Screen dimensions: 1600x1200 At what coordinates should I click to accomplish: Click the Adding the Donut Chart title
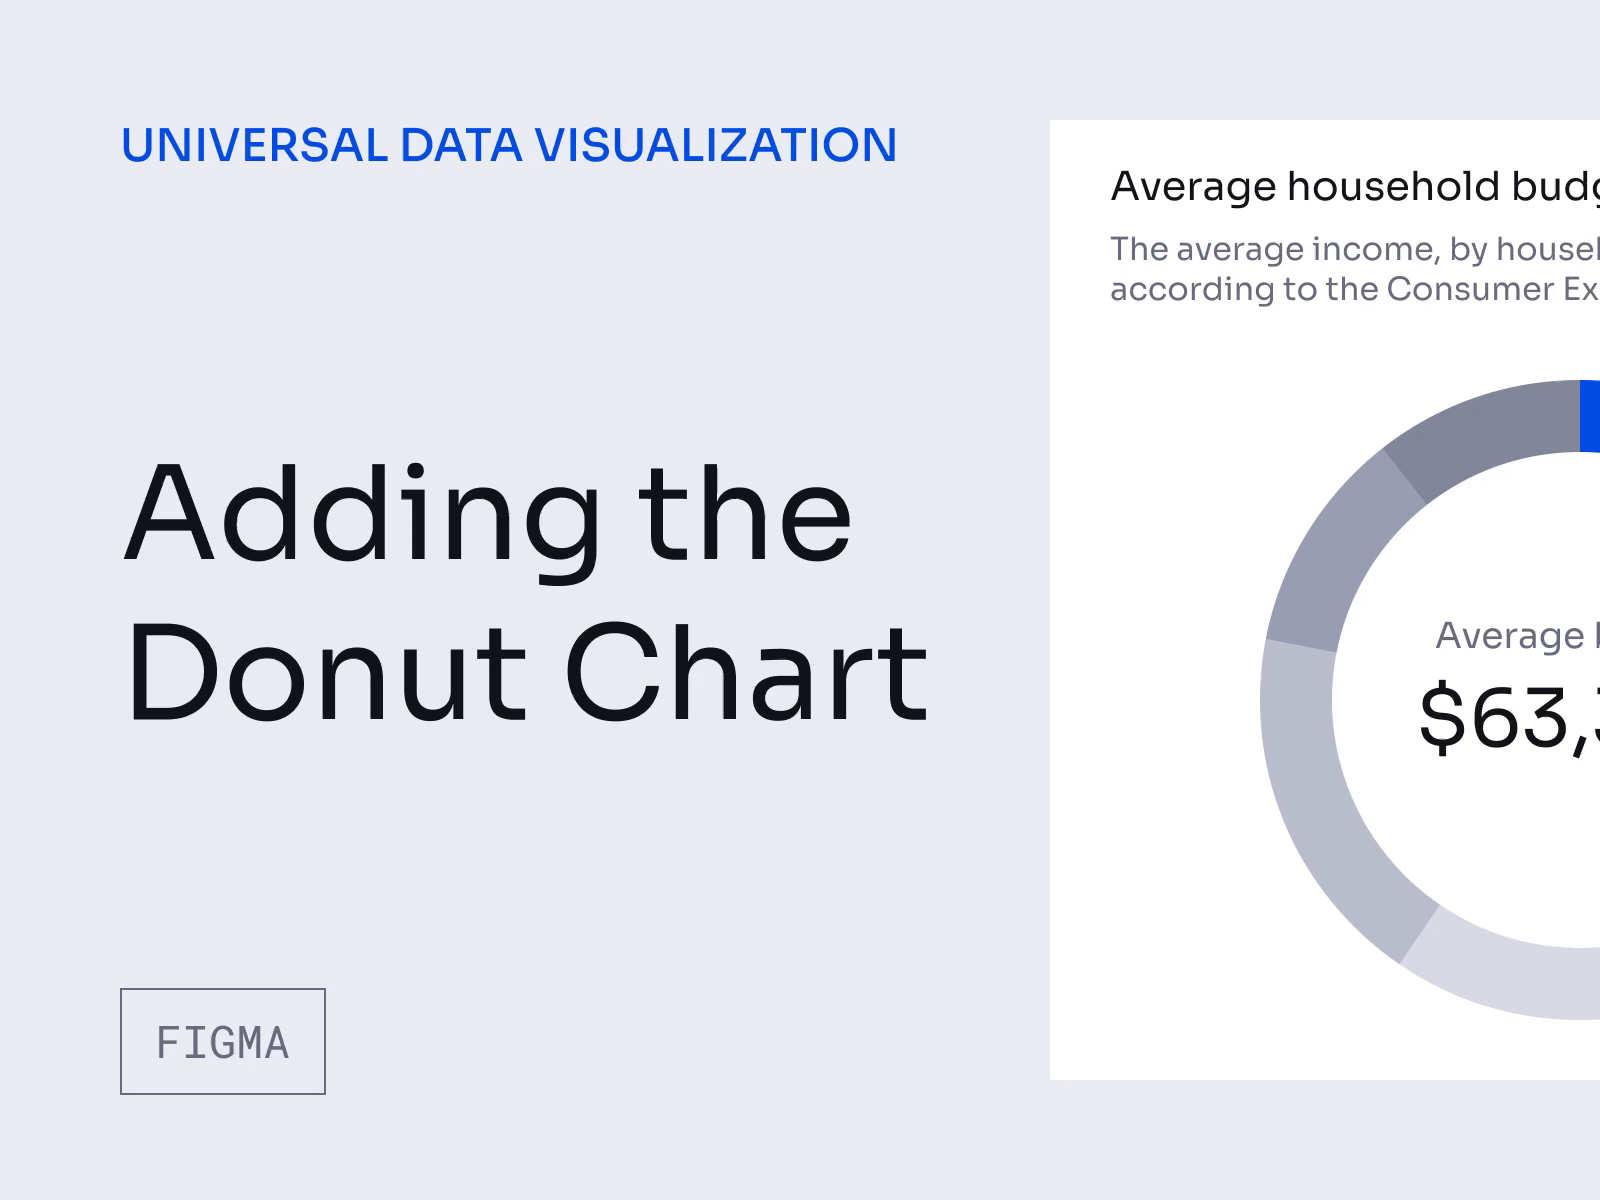point(525,595)
